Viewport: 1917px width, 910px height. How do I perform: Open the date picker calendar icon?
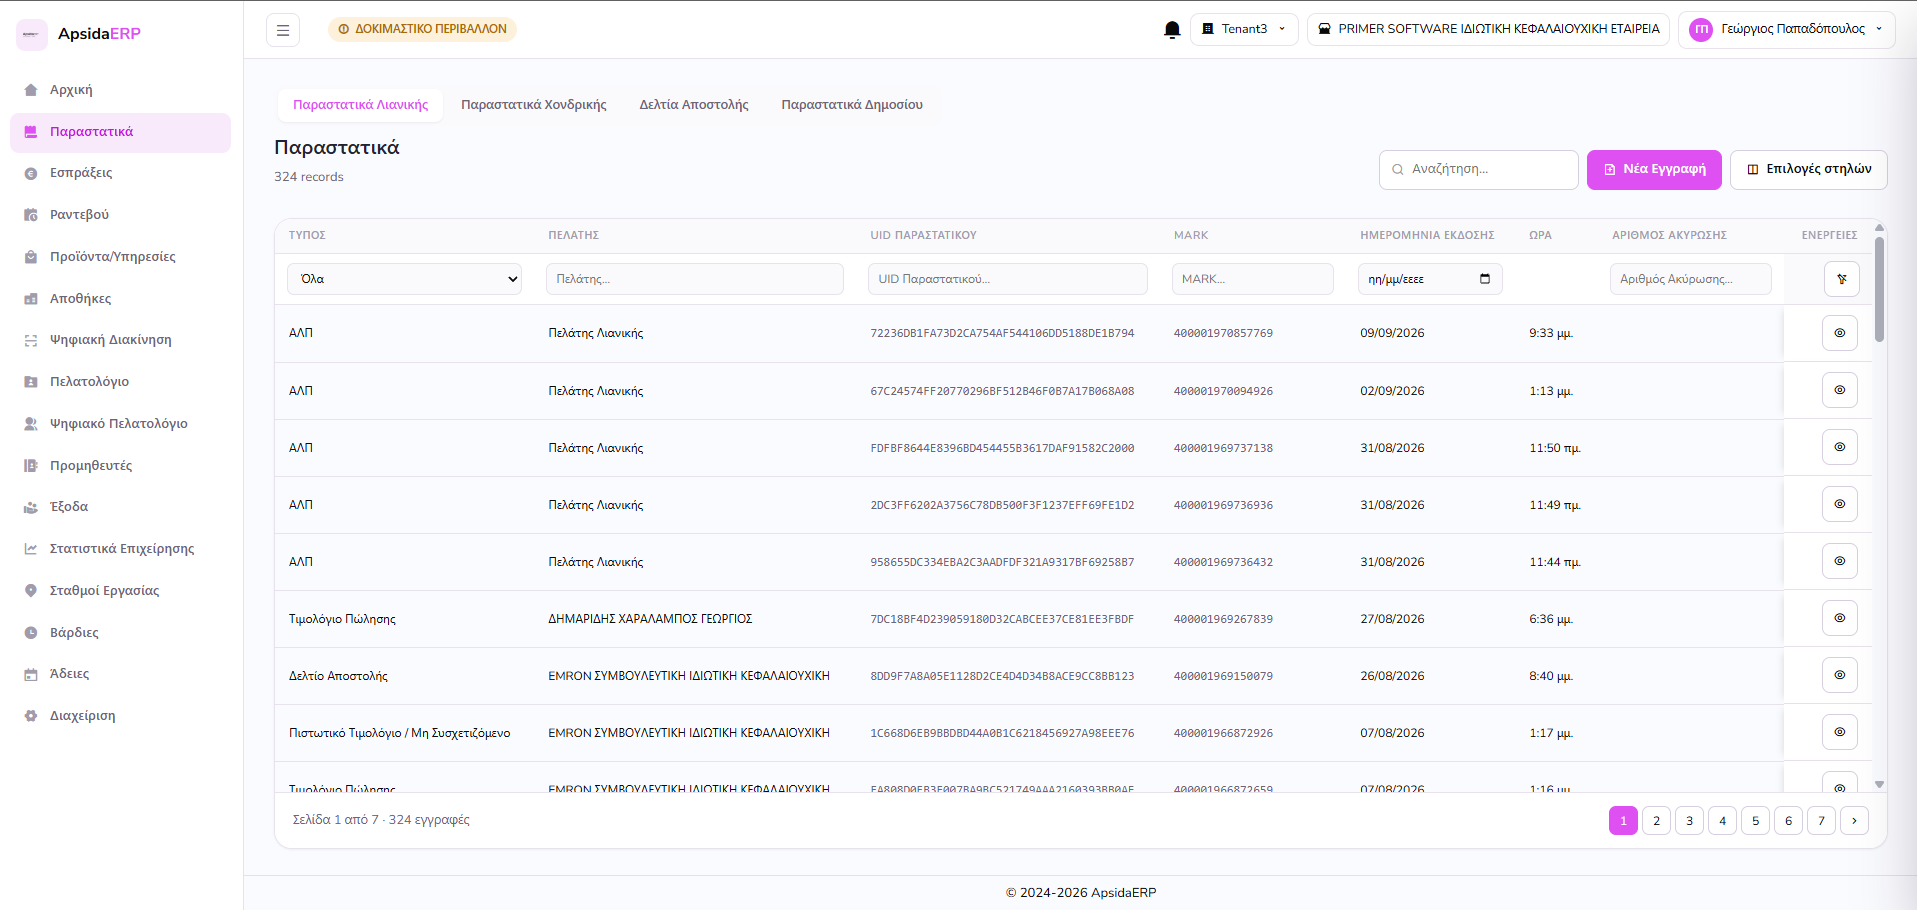tap(1485, 279)
